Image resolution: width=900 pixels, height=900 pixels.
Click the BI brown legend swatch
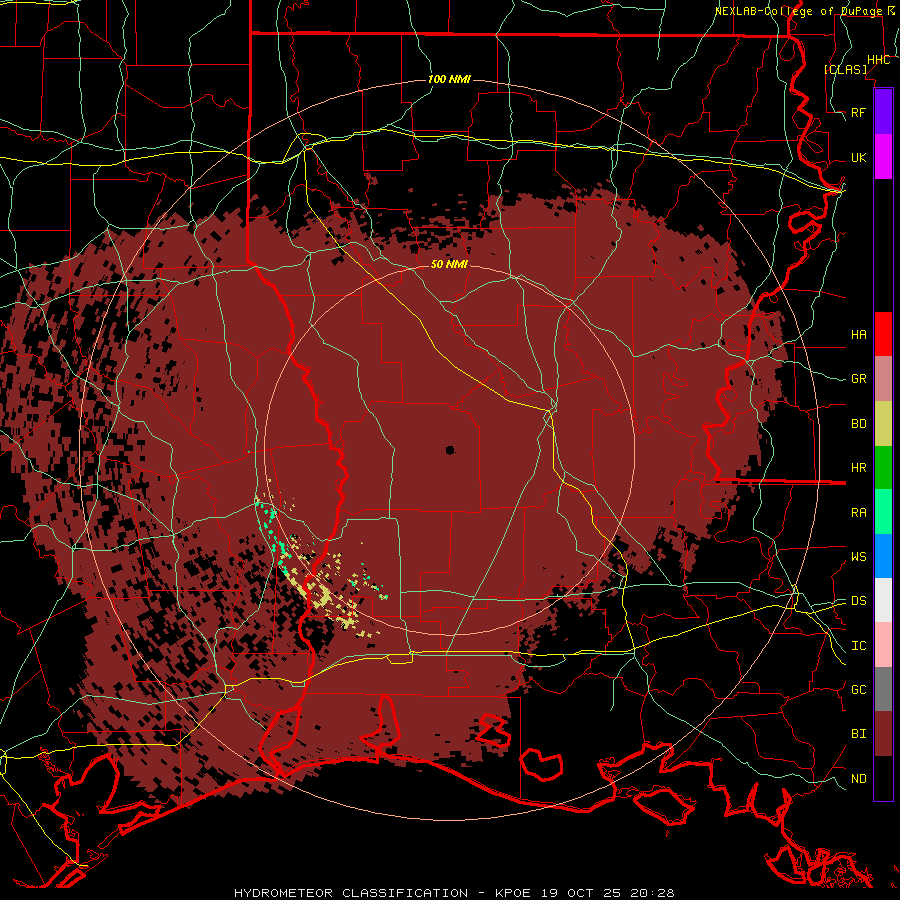point(883,734)
